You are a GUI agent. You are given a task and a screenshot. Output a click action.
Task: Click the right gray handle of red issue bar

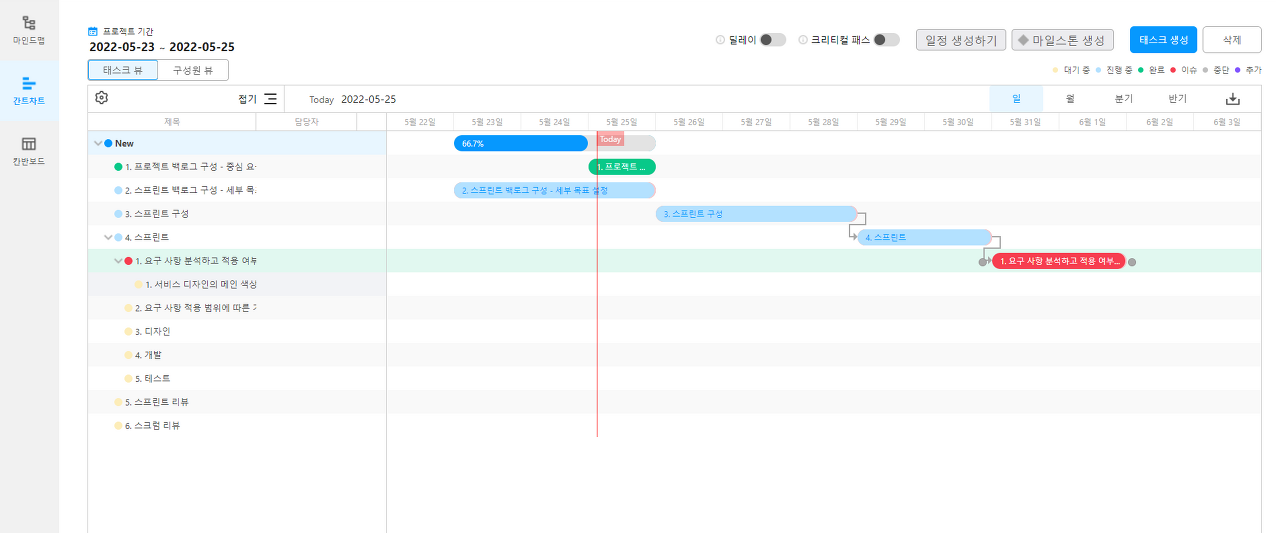coord(1132,262)
